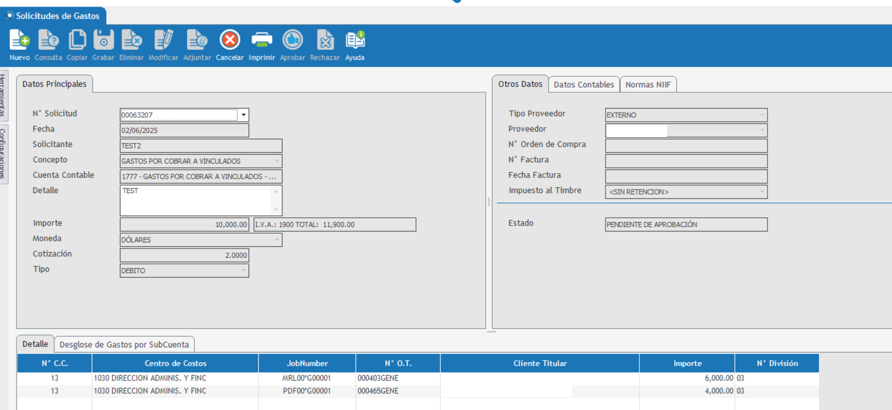Click the Aprobar toolbar icon
Screen dimensions: 892x410
click(x=292, y=40)
